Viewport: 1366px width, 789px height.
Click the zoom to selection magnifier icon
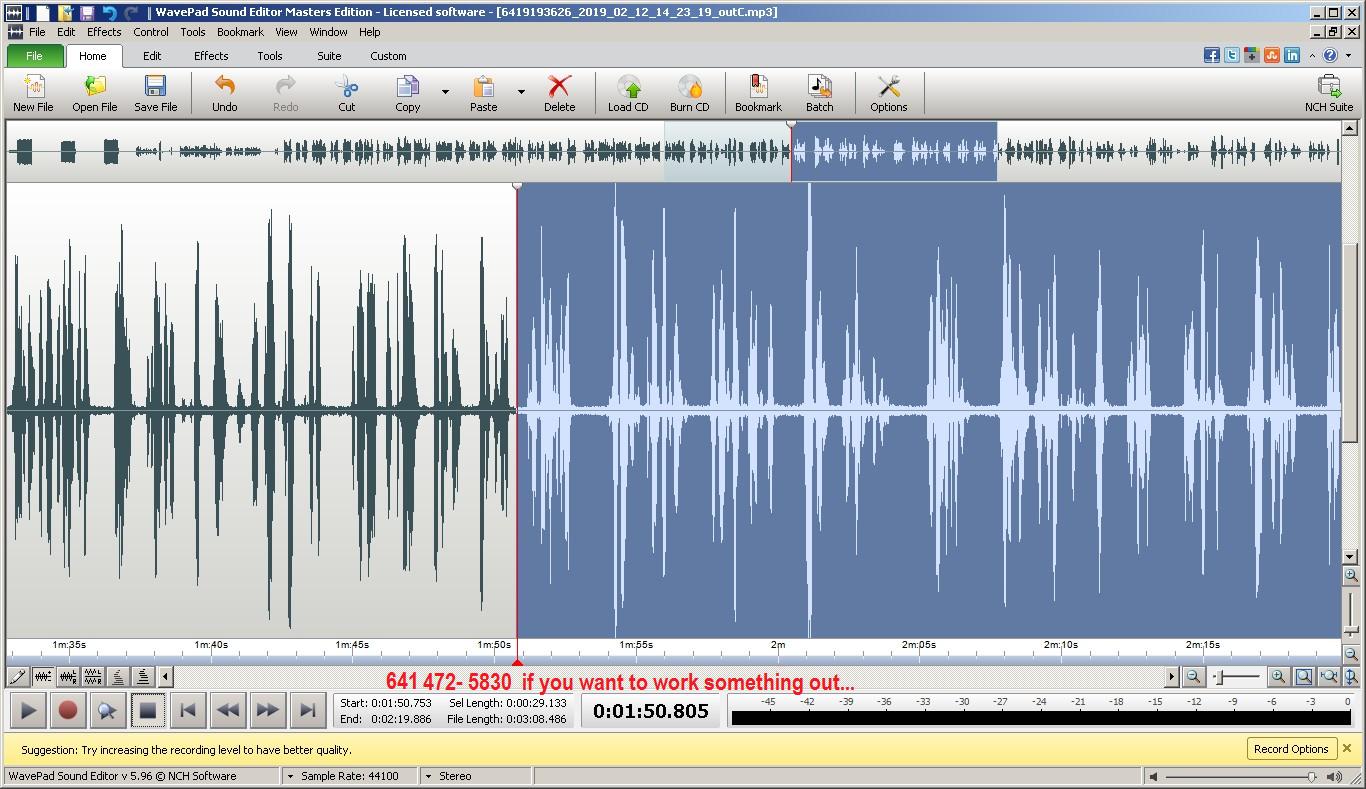coord(1303,677)
